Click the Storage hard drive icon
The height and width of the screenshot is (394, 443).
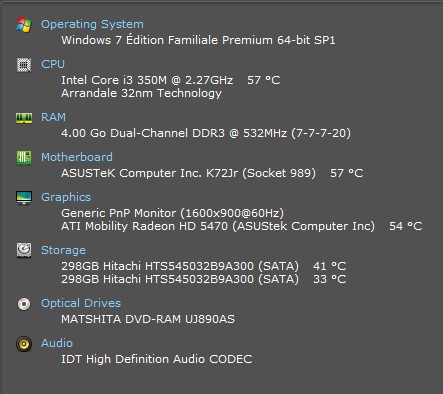[x=24, y=250]
